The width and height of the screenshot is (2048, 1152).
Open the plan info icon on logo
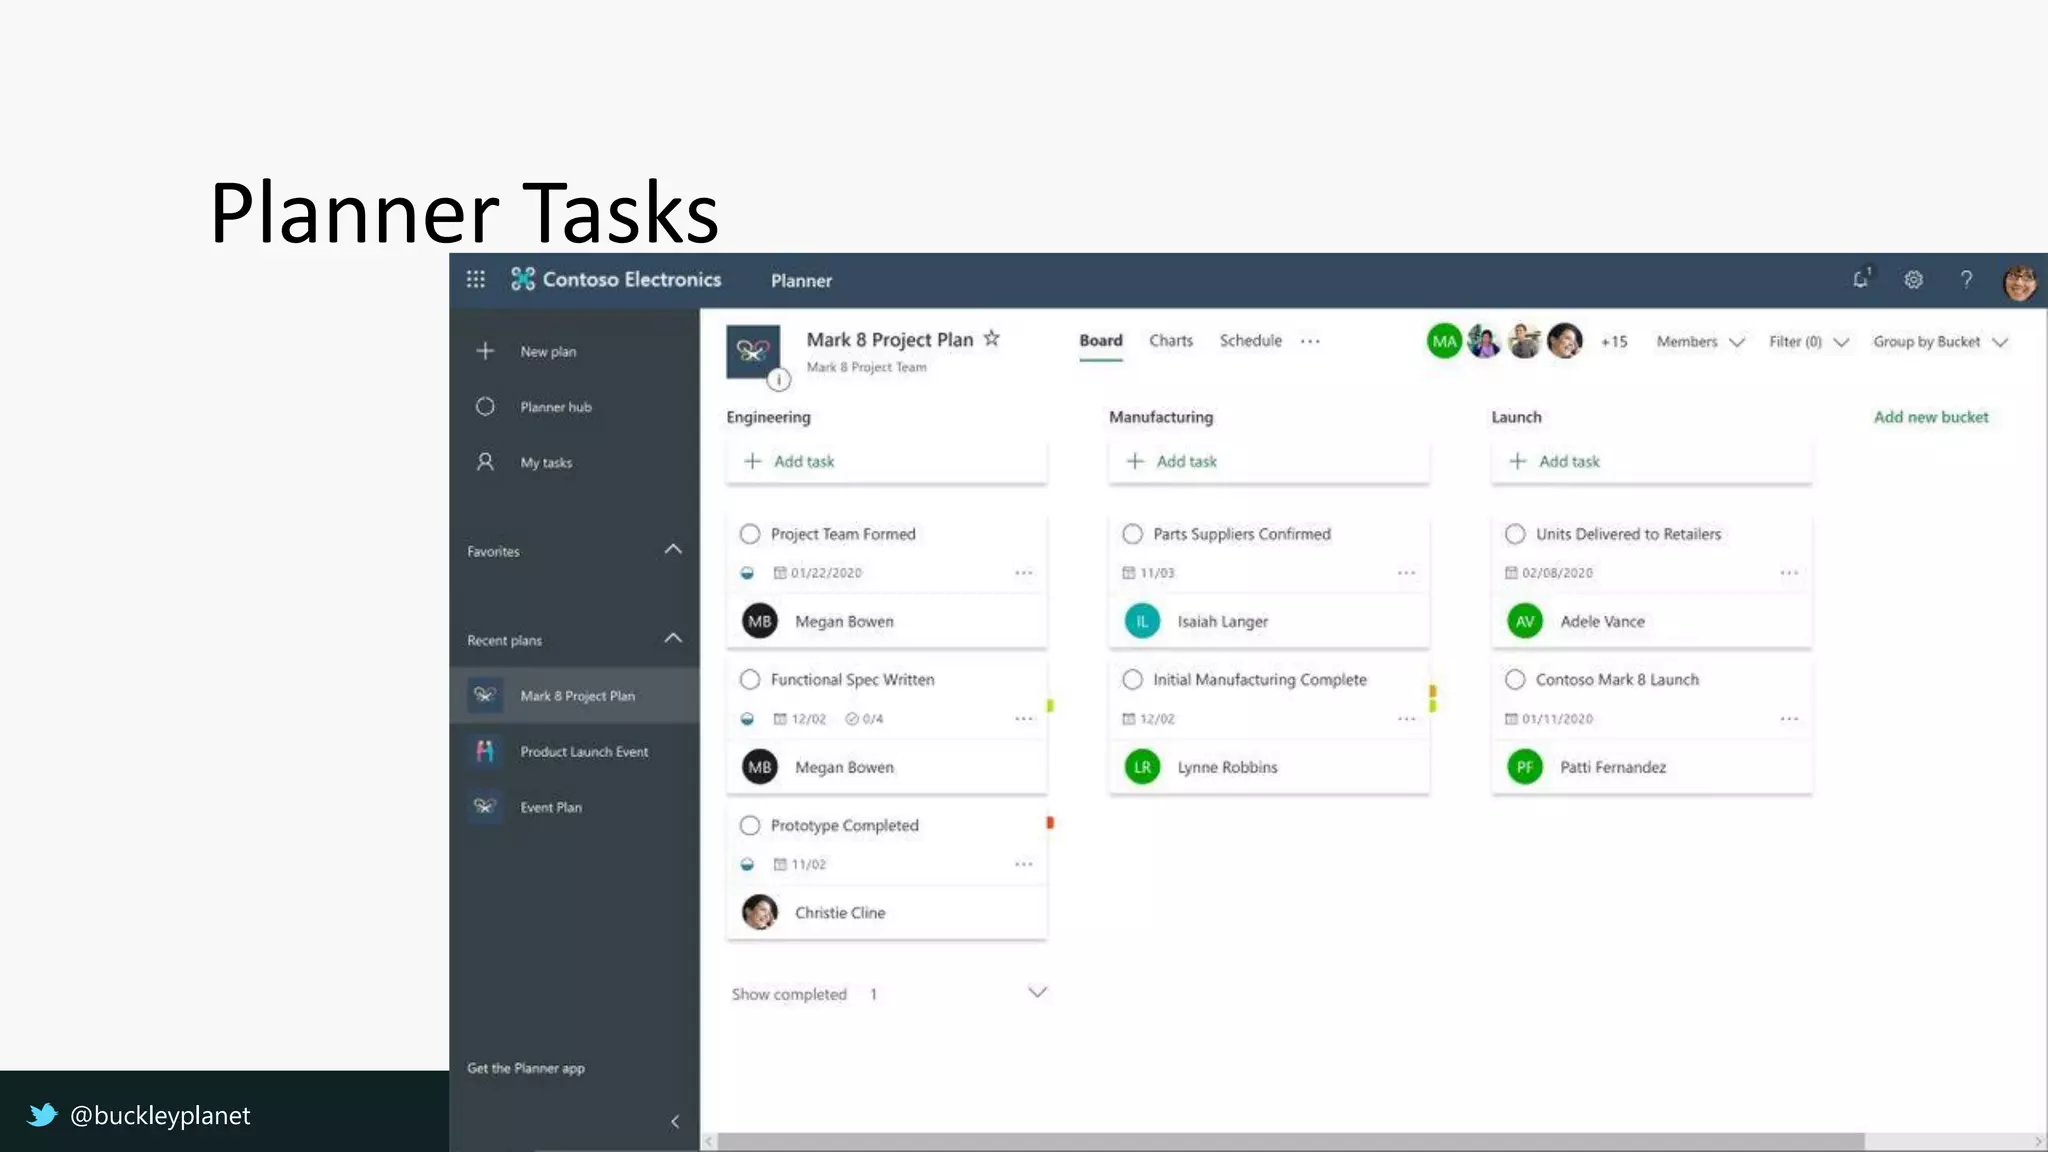pos(779,379)
